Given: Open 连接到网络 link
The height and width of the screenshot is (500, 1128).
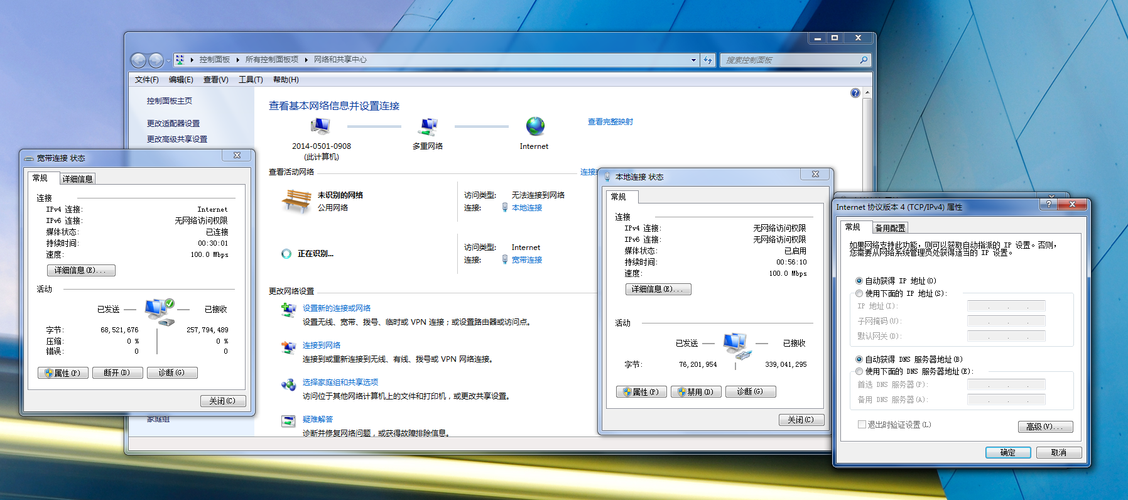Looking at the screenshot, I should (x=322, y=345).
